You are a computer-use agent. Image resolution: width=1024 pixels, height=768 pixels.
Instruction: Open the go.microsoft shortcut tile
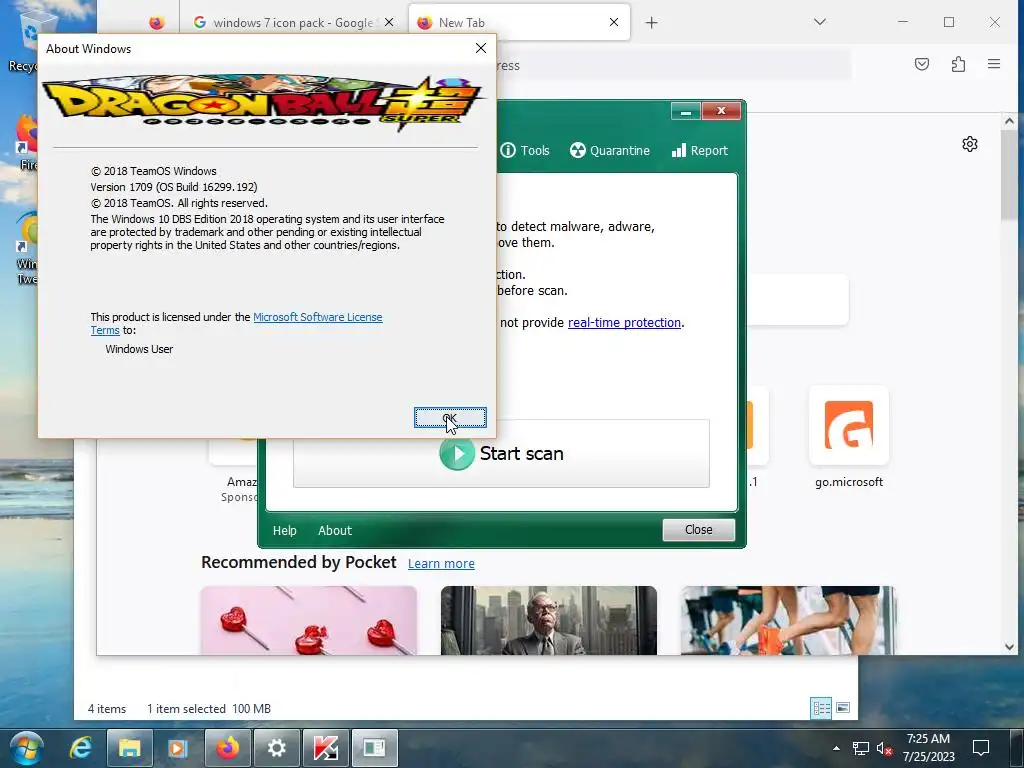click(x=848, y=437)
